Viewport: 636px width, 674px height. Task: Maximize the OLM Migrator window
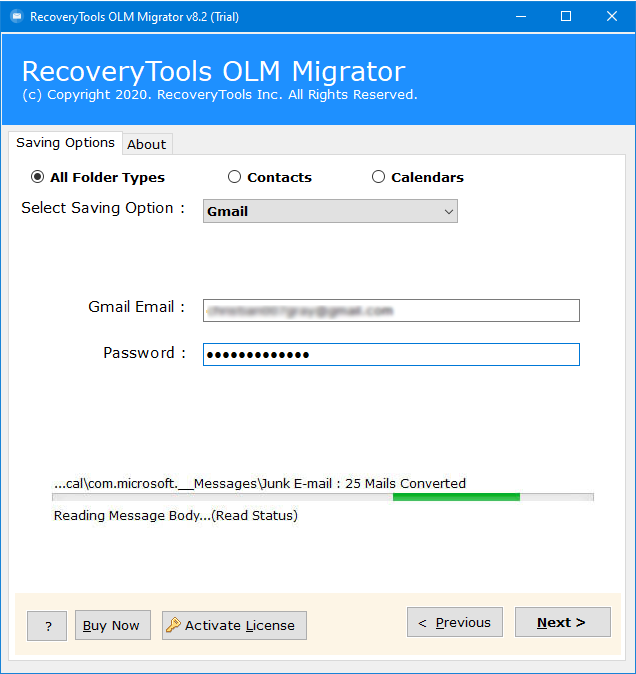tap(566, 16)
